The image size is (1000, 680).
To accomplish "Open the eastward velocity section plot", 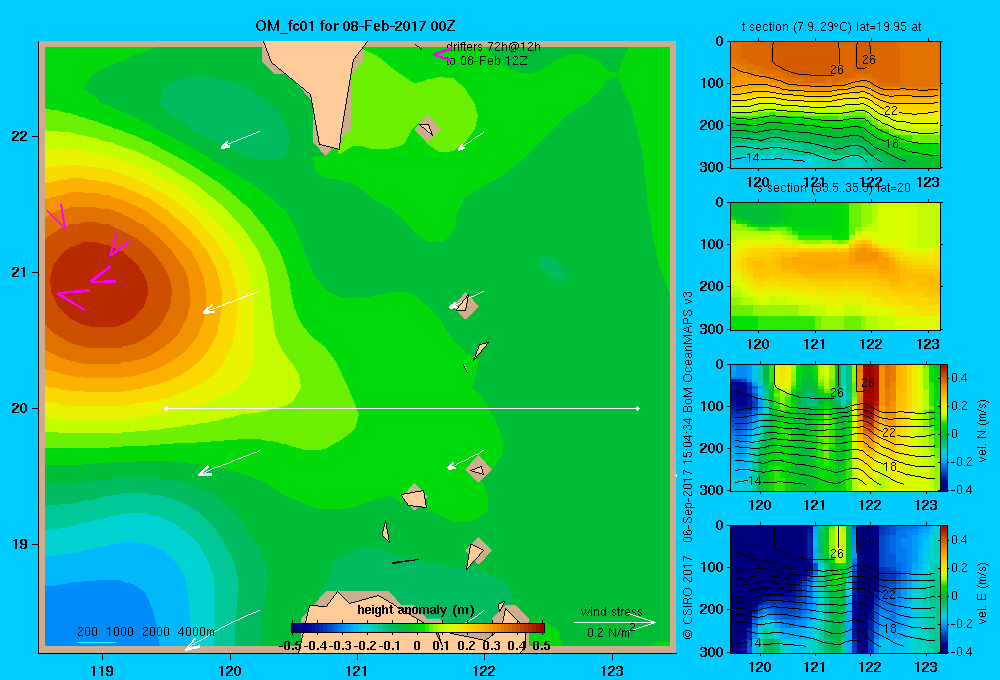I will coord(835,588).
